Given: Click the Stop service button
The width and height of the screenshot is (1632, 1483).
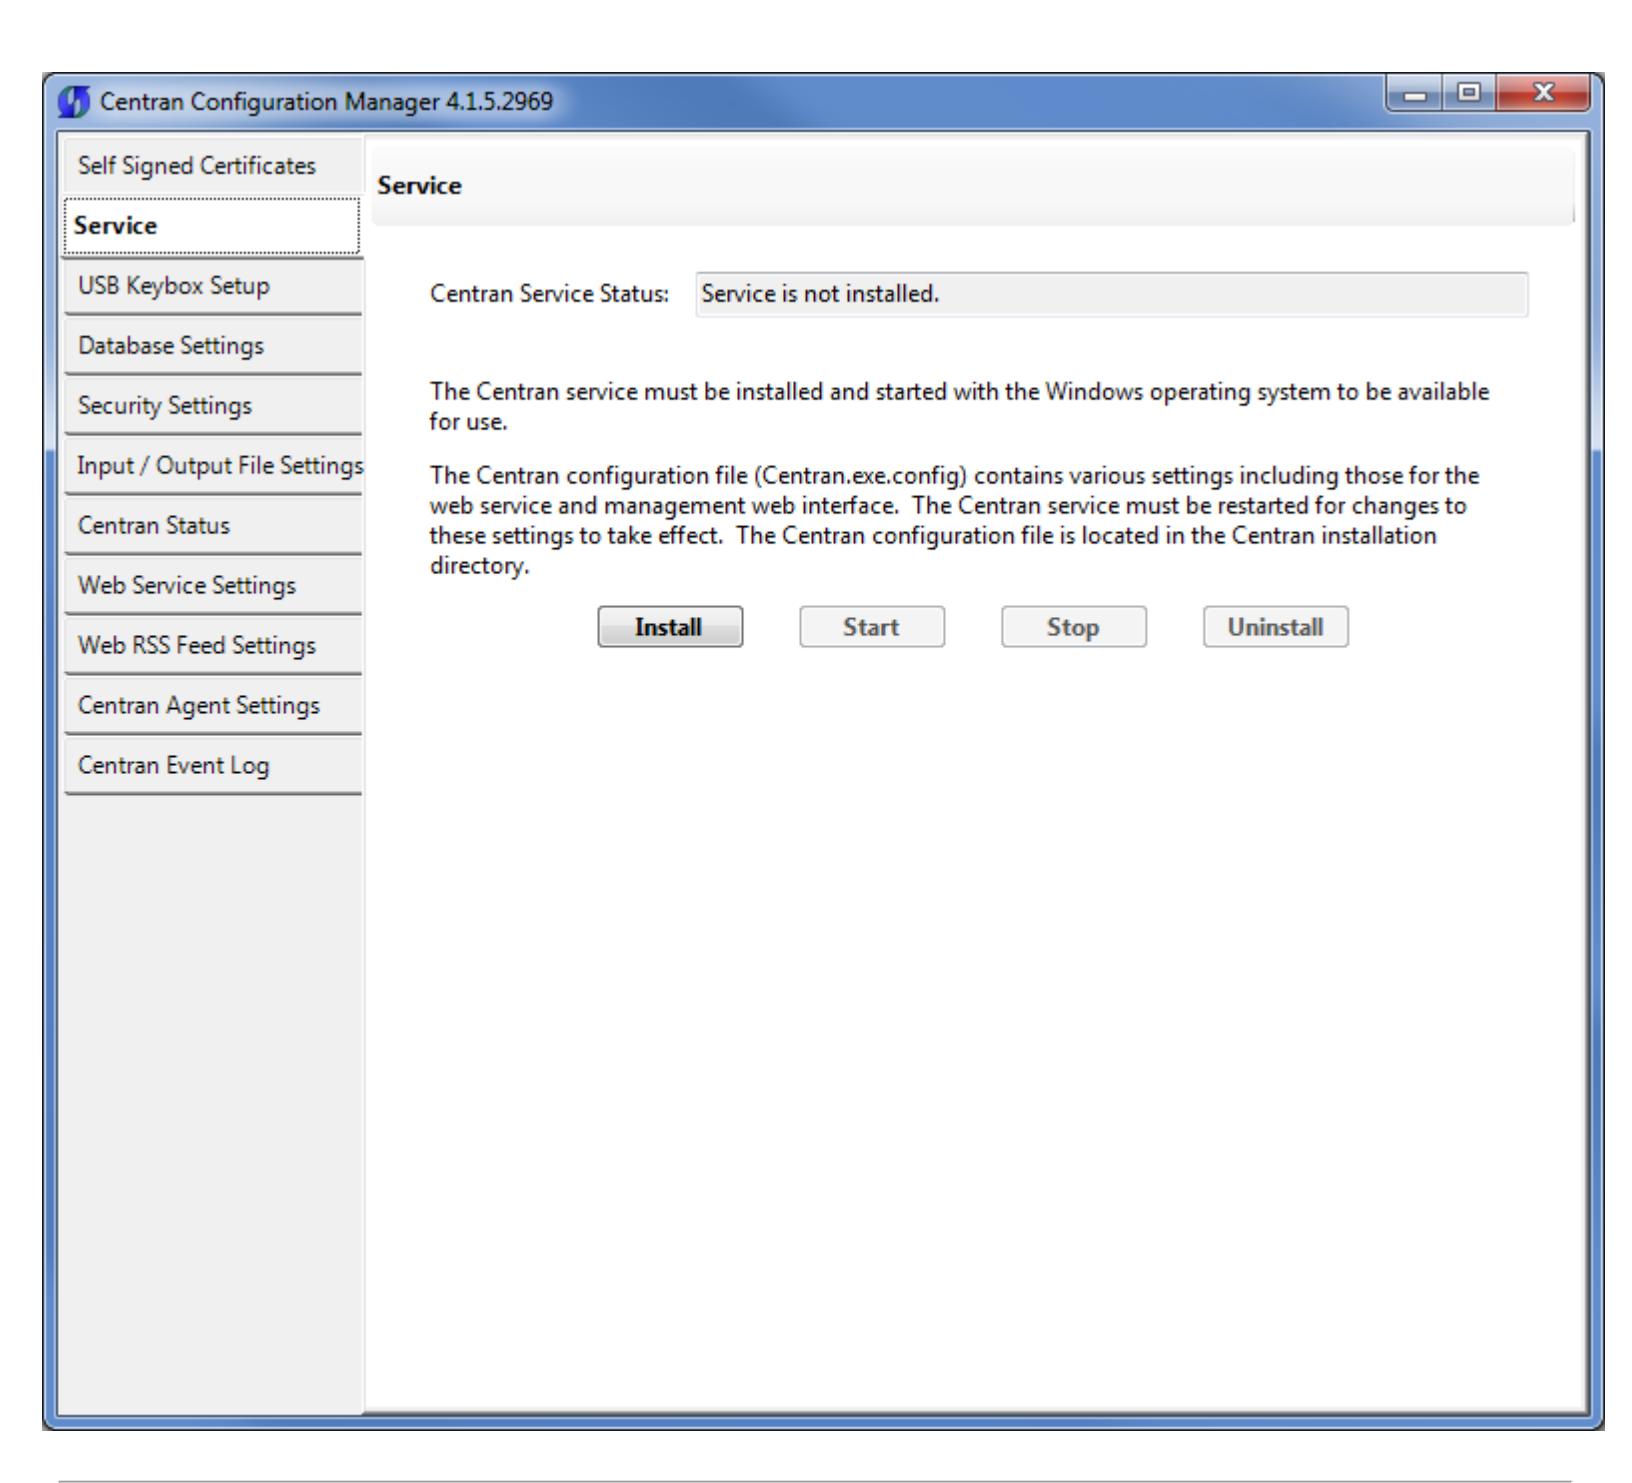Looking at the screenshot, I should coord(1074,627).
